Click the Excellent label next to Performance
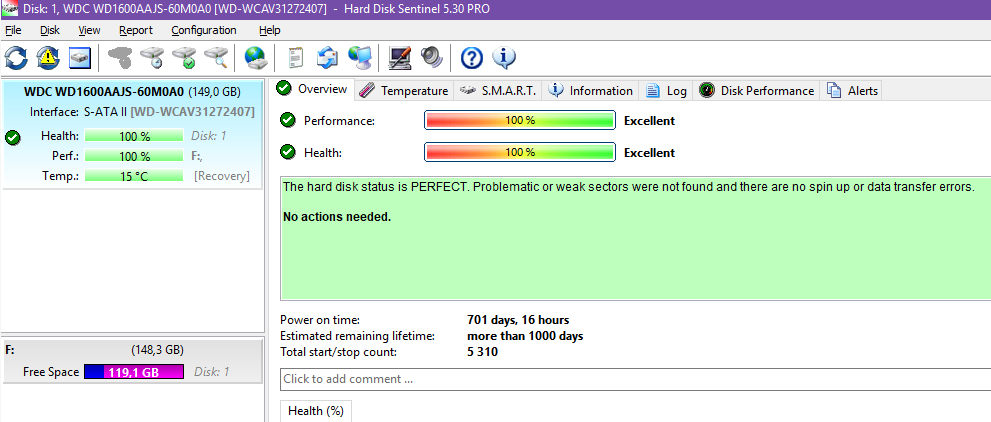The height and width of the screenshot is (422, 991). 649,121
